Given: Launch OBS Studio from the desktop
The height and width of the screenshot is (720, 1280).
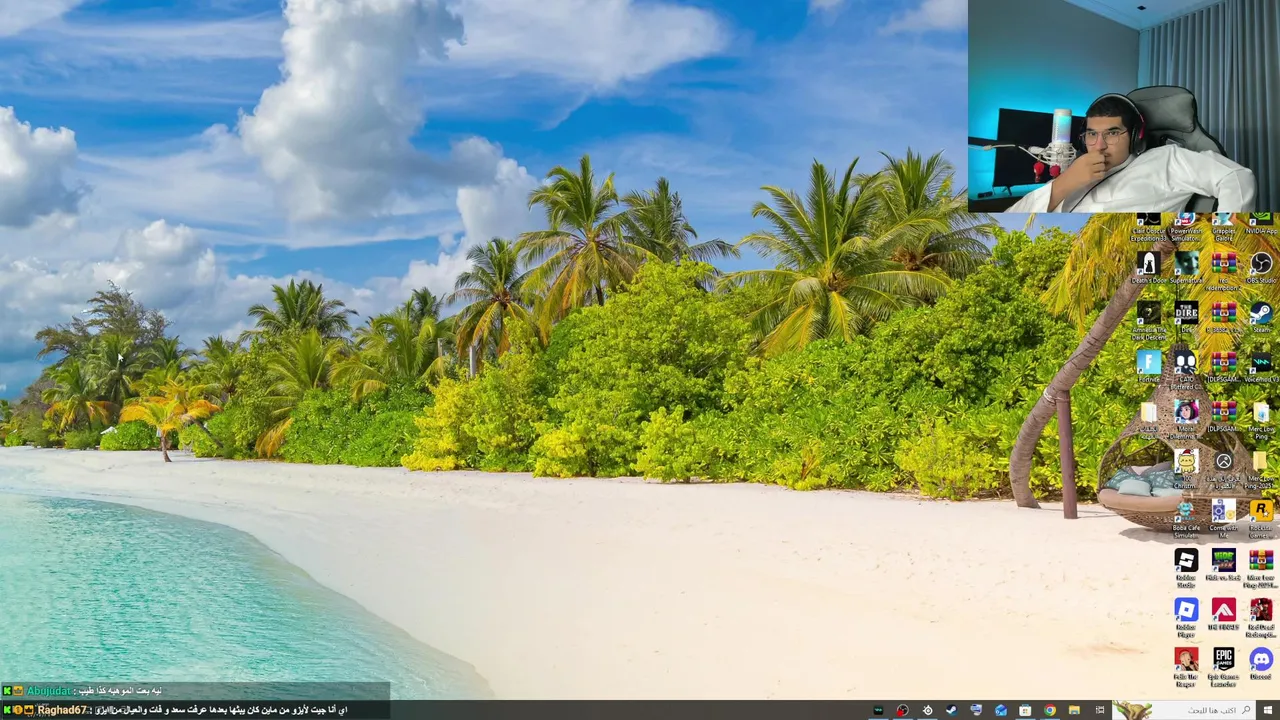Looking at the screenshot, I should pyautogui.click(x=1261, y=268).
